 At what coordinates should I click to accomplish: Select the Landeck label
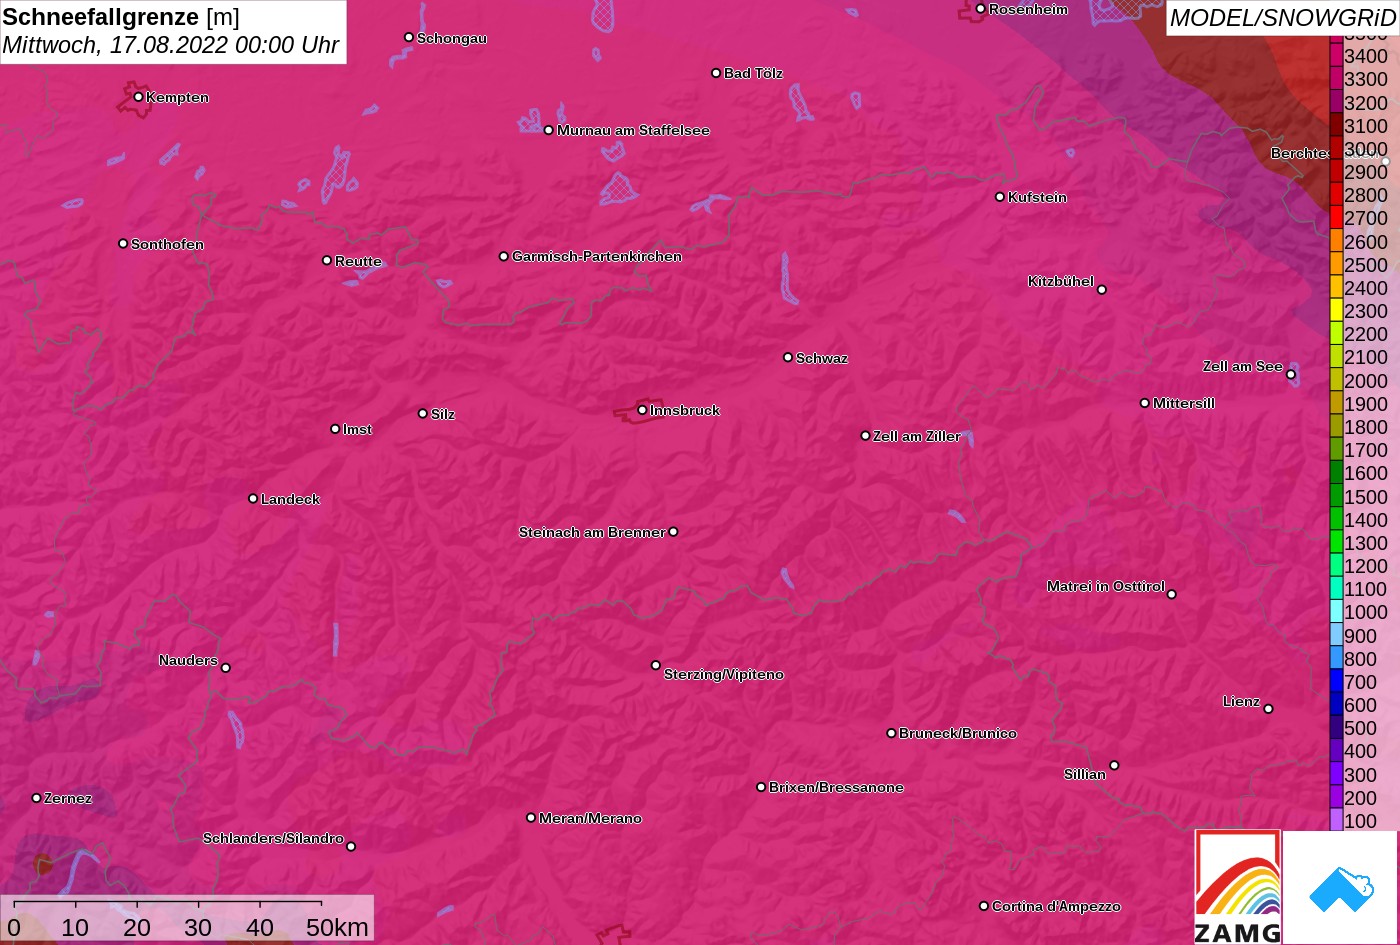[290, 499]
